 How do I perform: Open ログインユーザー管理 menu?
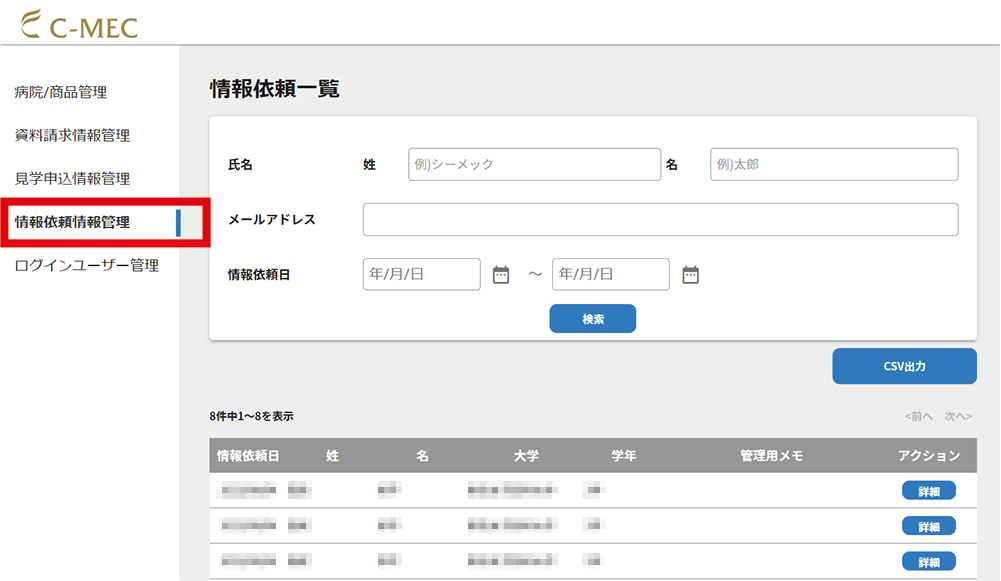[87, 266]
